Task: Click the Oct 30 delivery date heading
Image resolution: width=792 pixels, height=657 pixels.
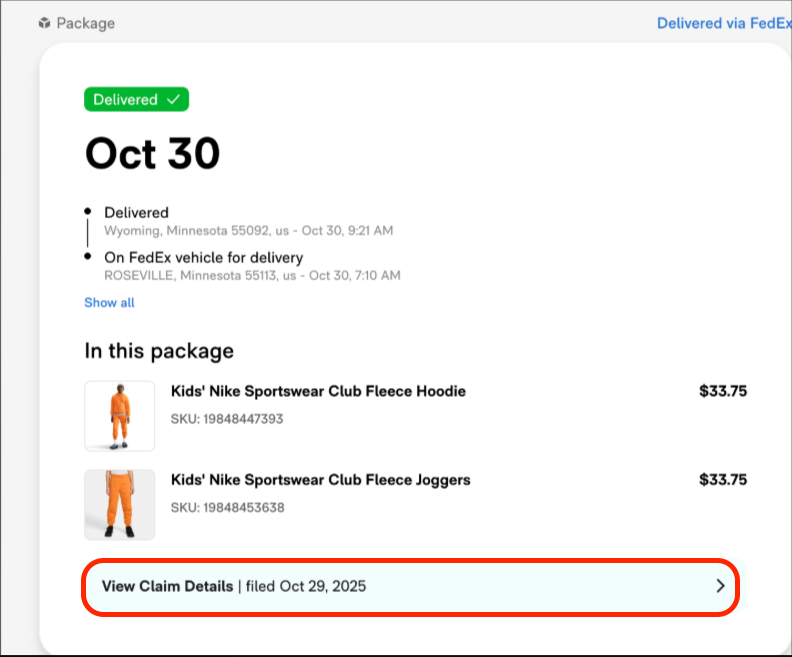Action: click(x=152, y=154)
